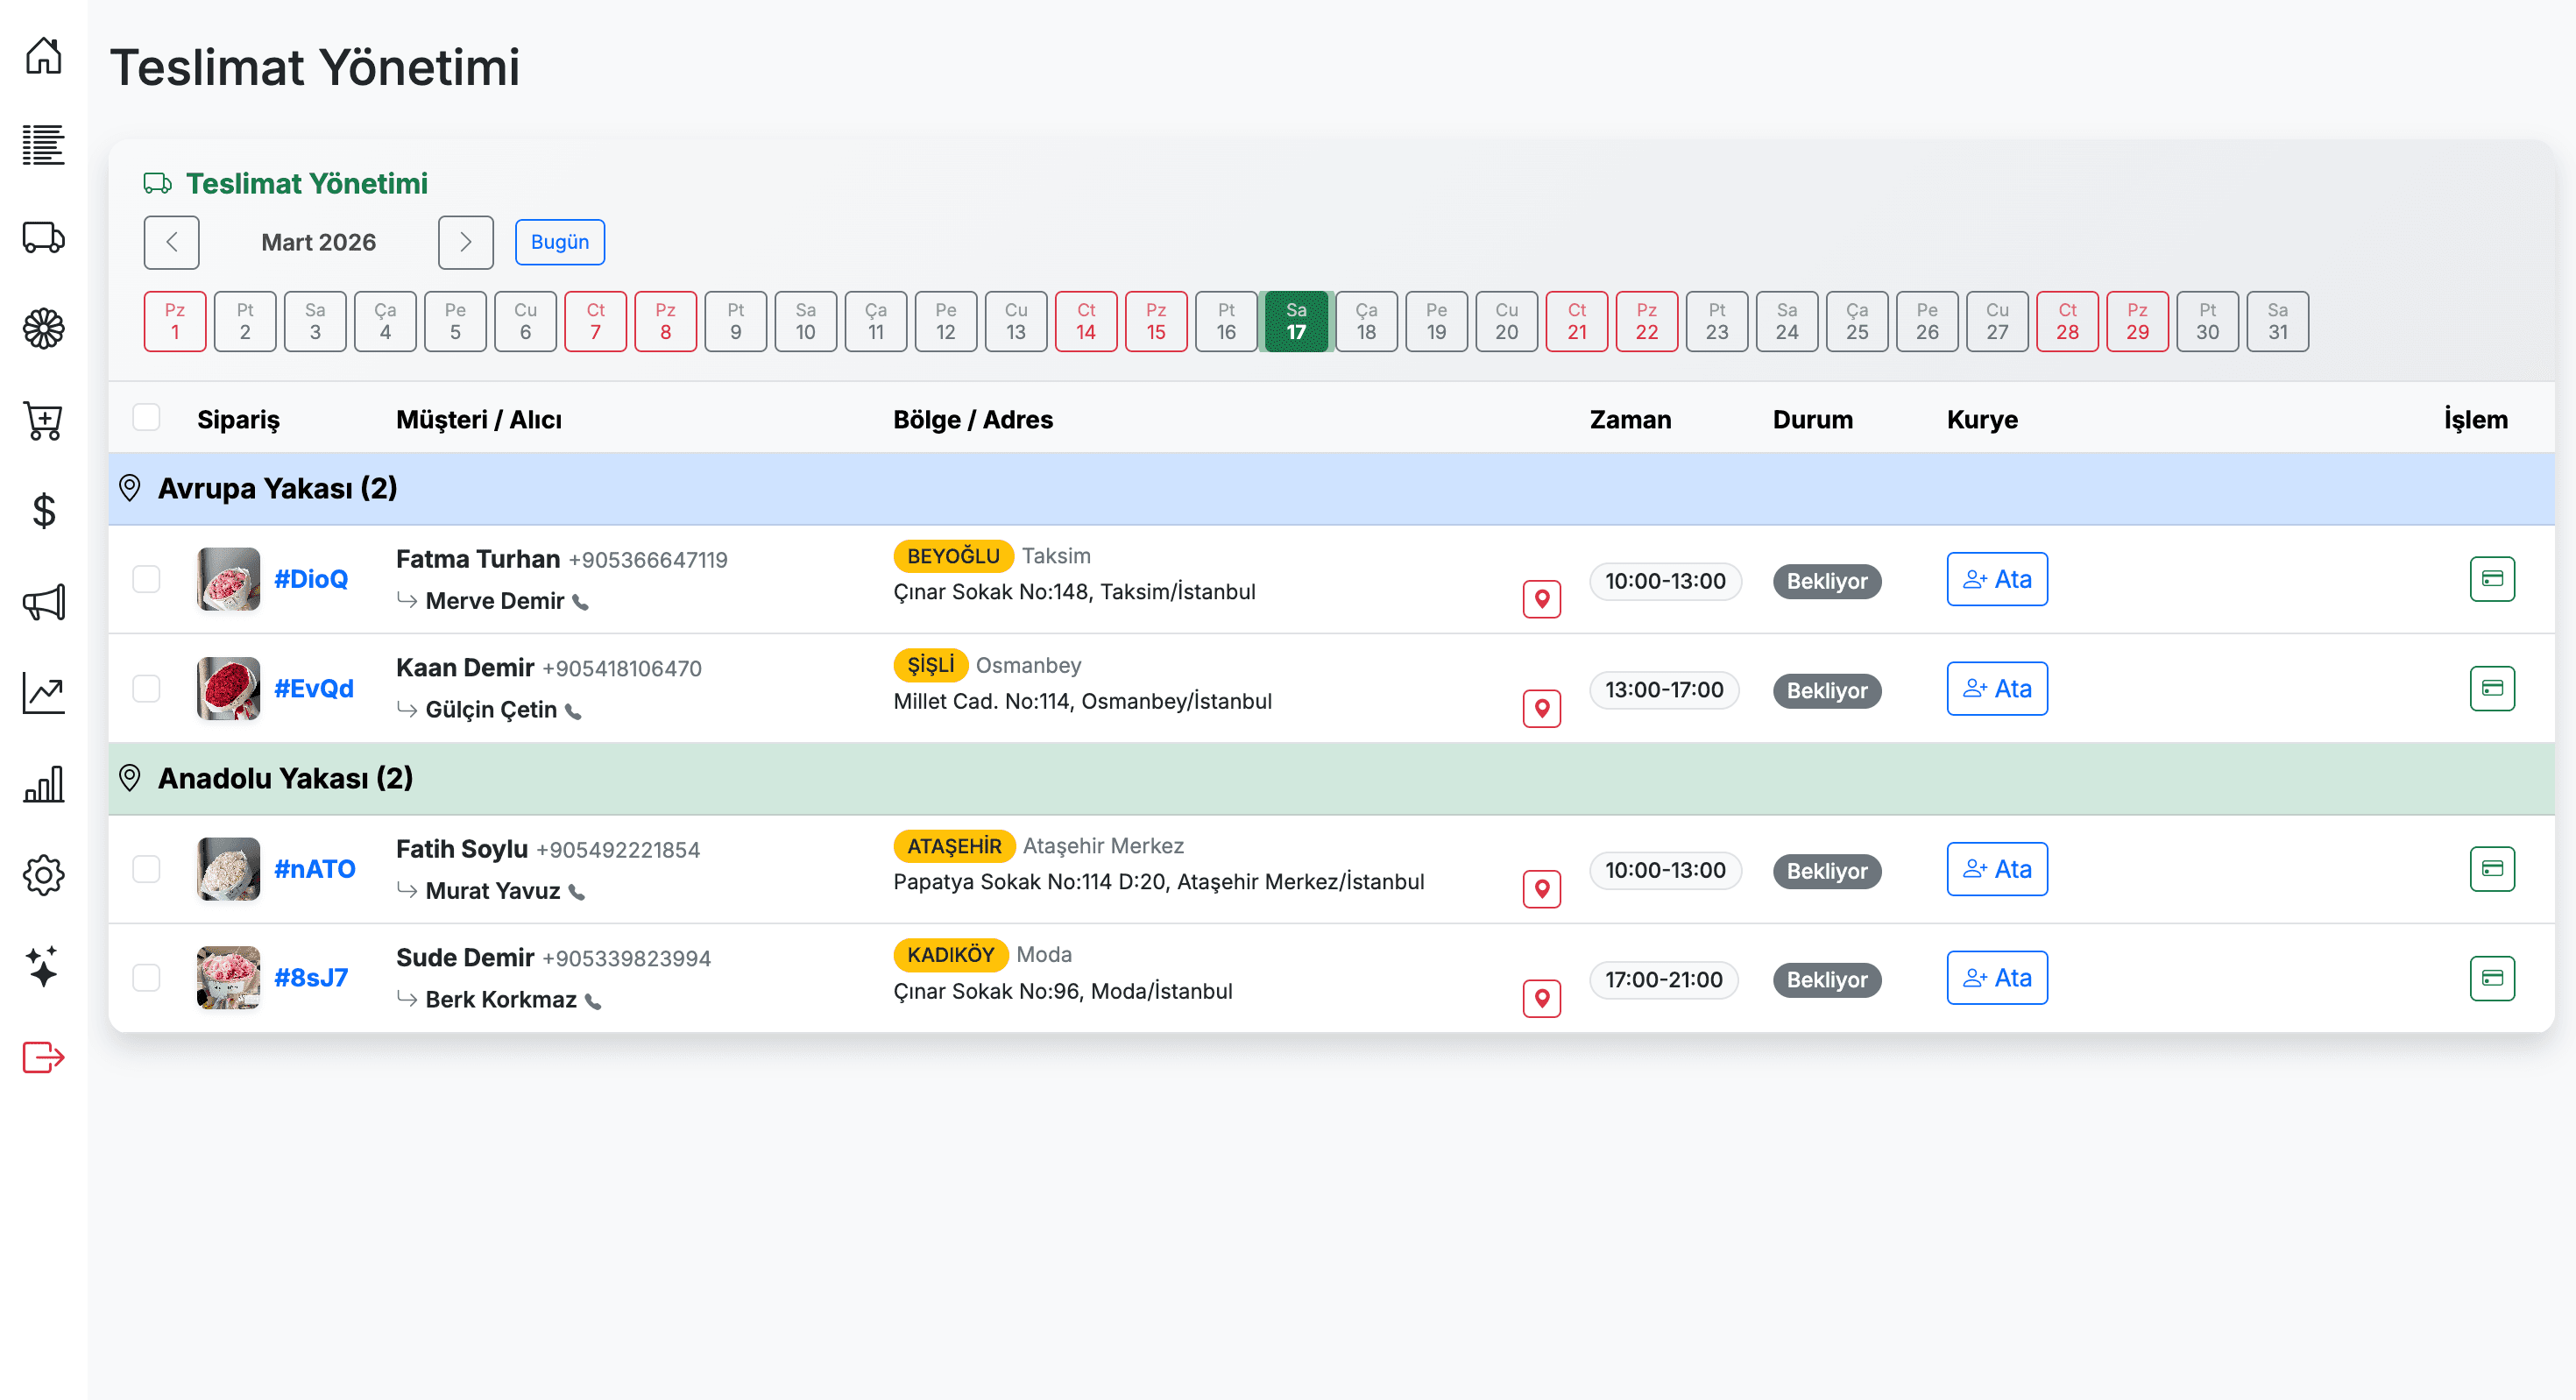Select checkbox for order #nATO
Screen dimensions: 2576x1400
coord(146,868)
